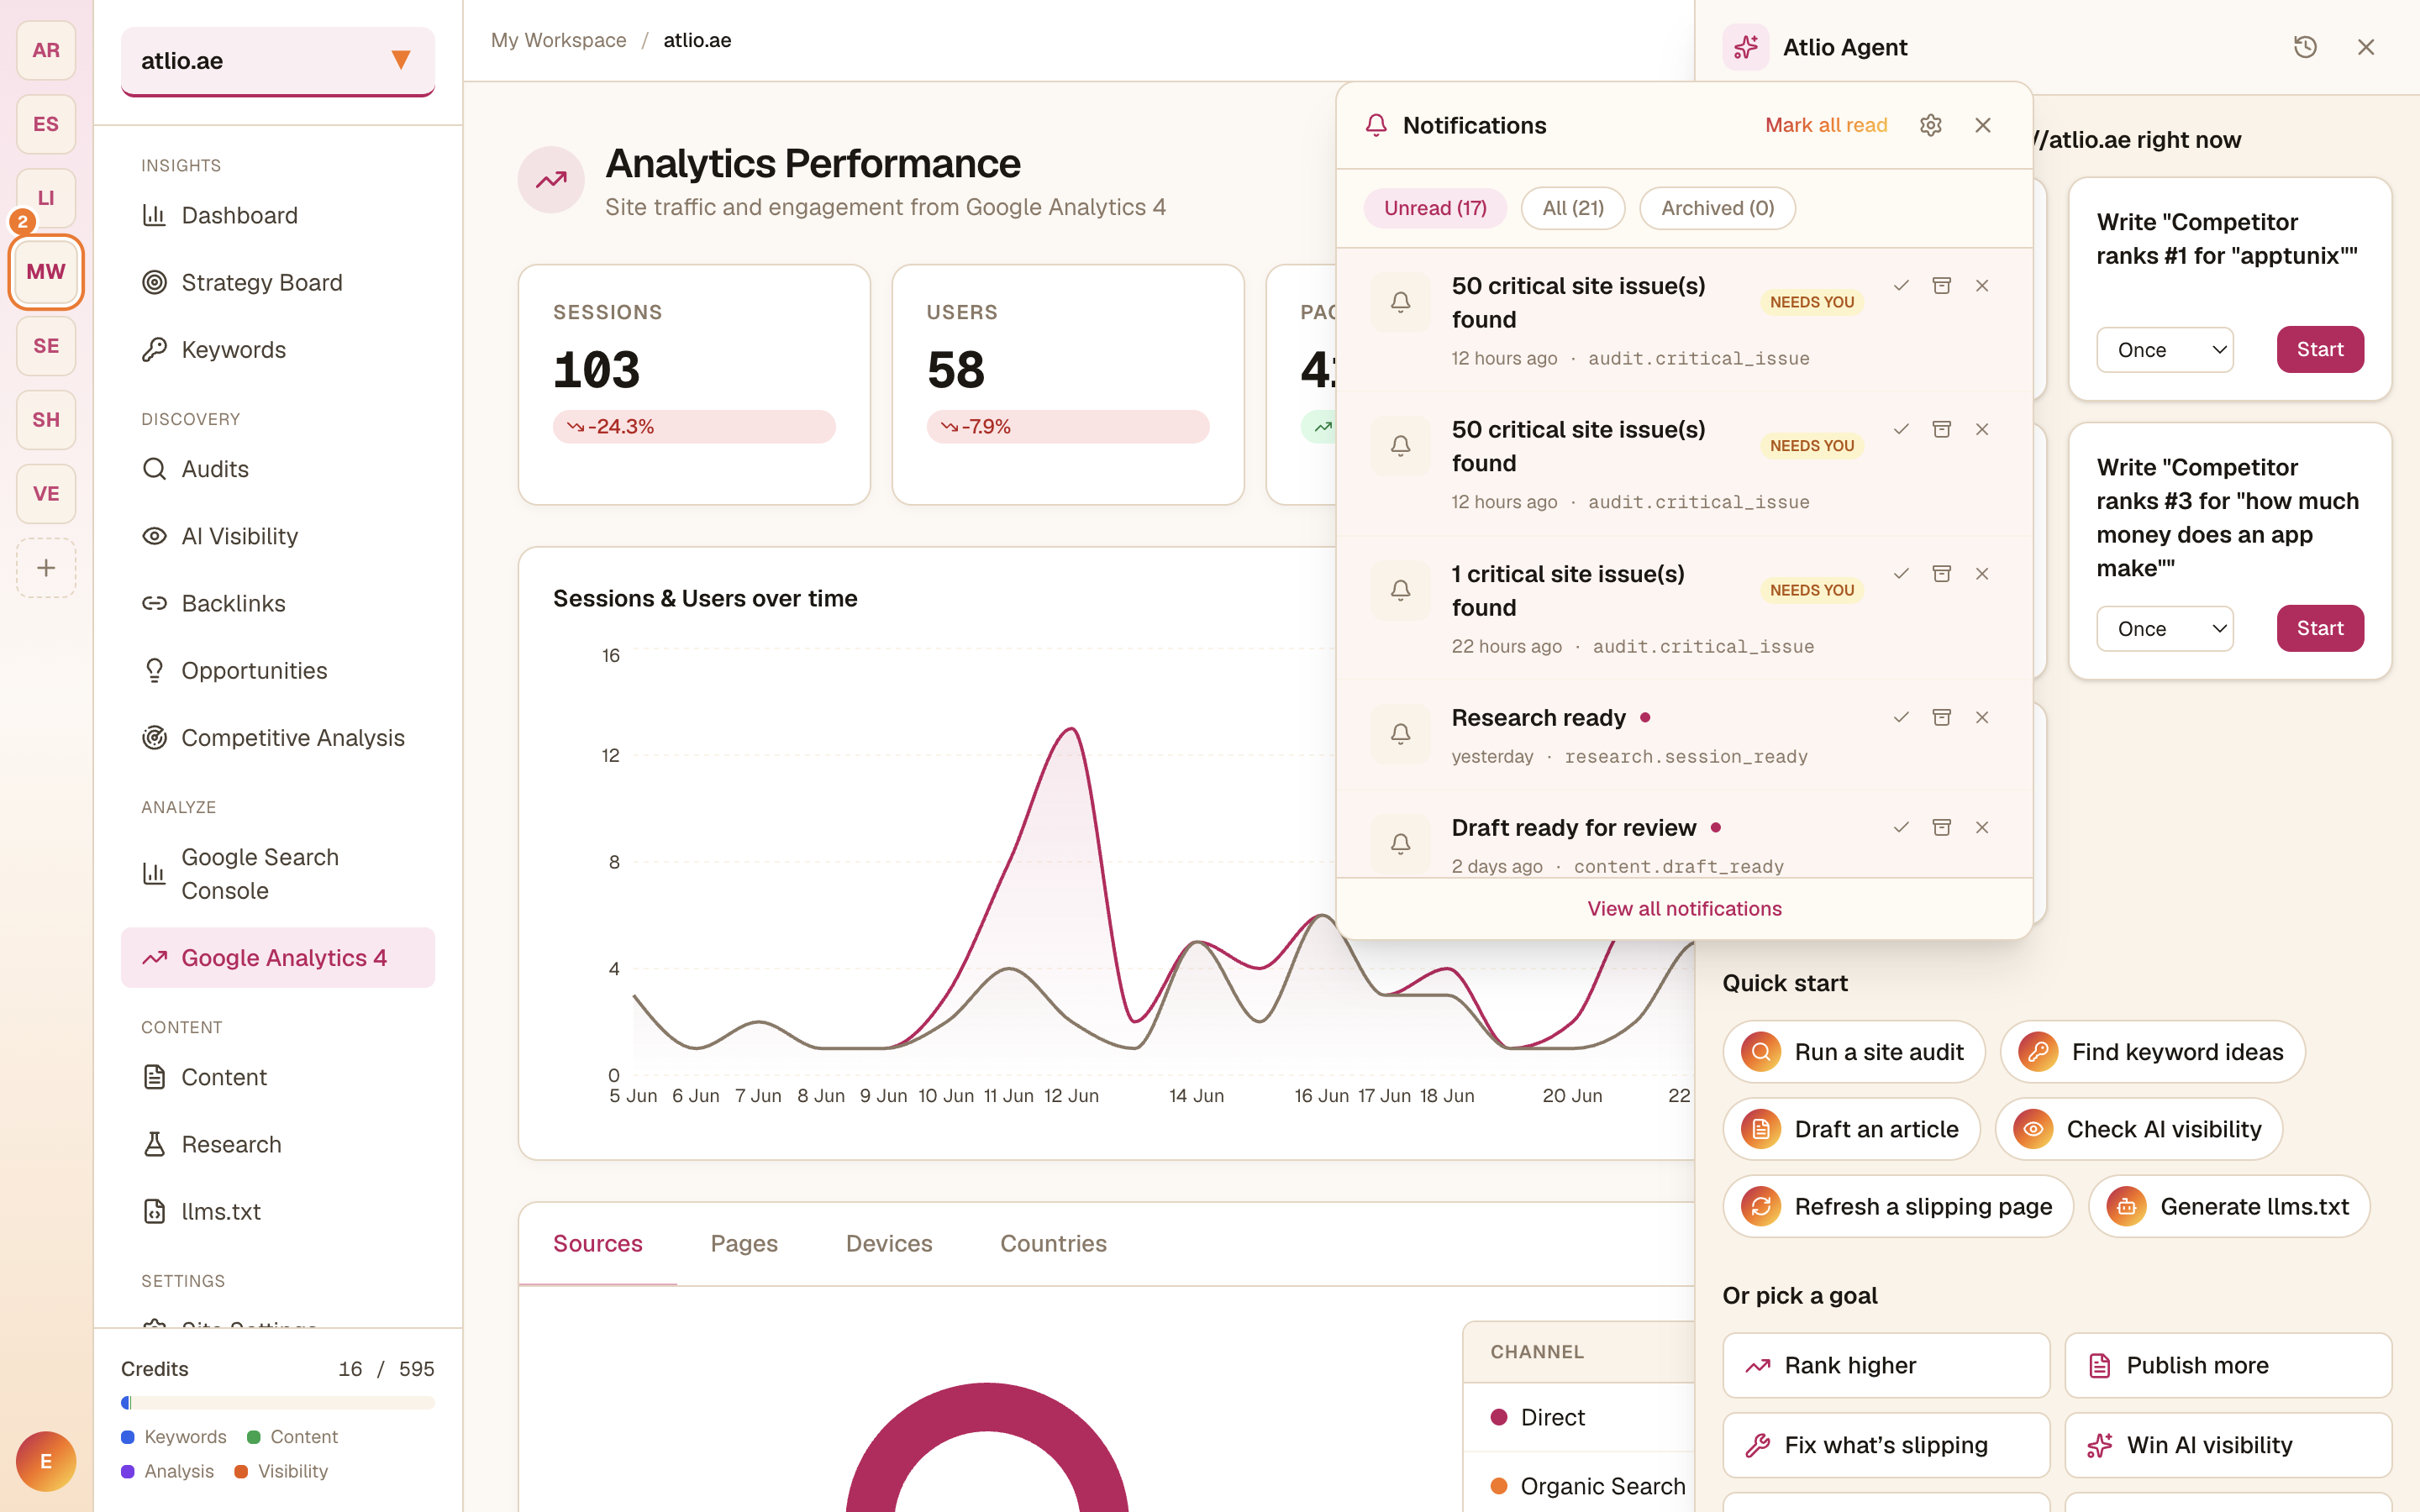Open Once dropdown for how much money task

[2164, 629]
